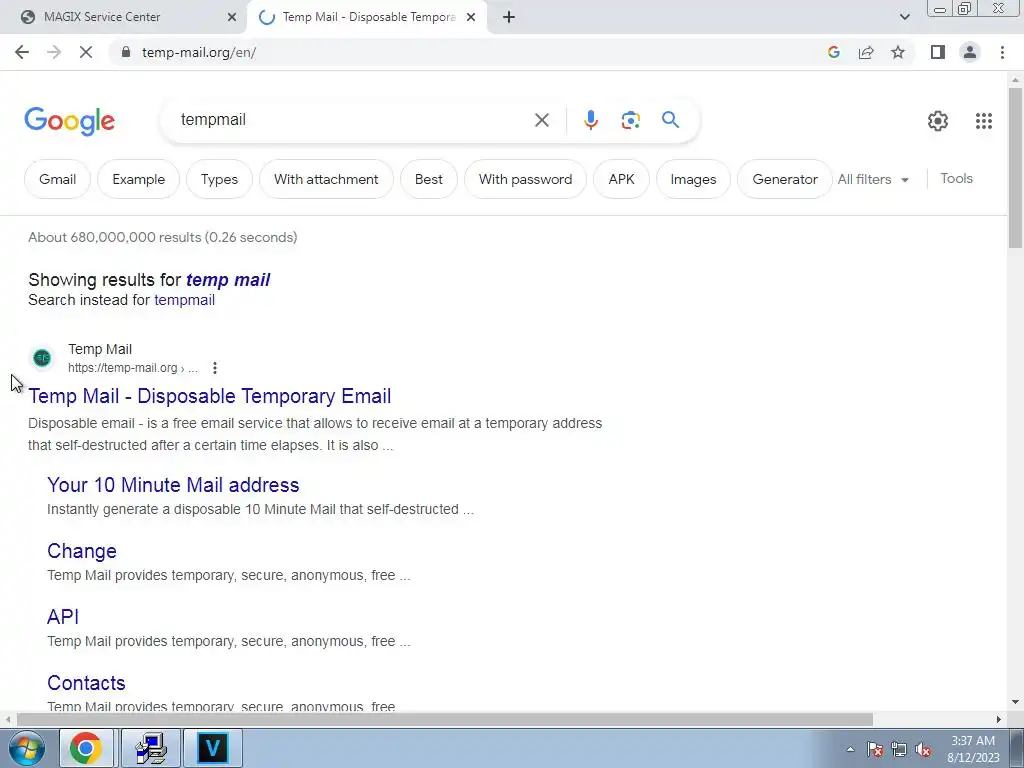Screen dimensions: 1024x768
Task: Select the With password chip
Action: 526,179
